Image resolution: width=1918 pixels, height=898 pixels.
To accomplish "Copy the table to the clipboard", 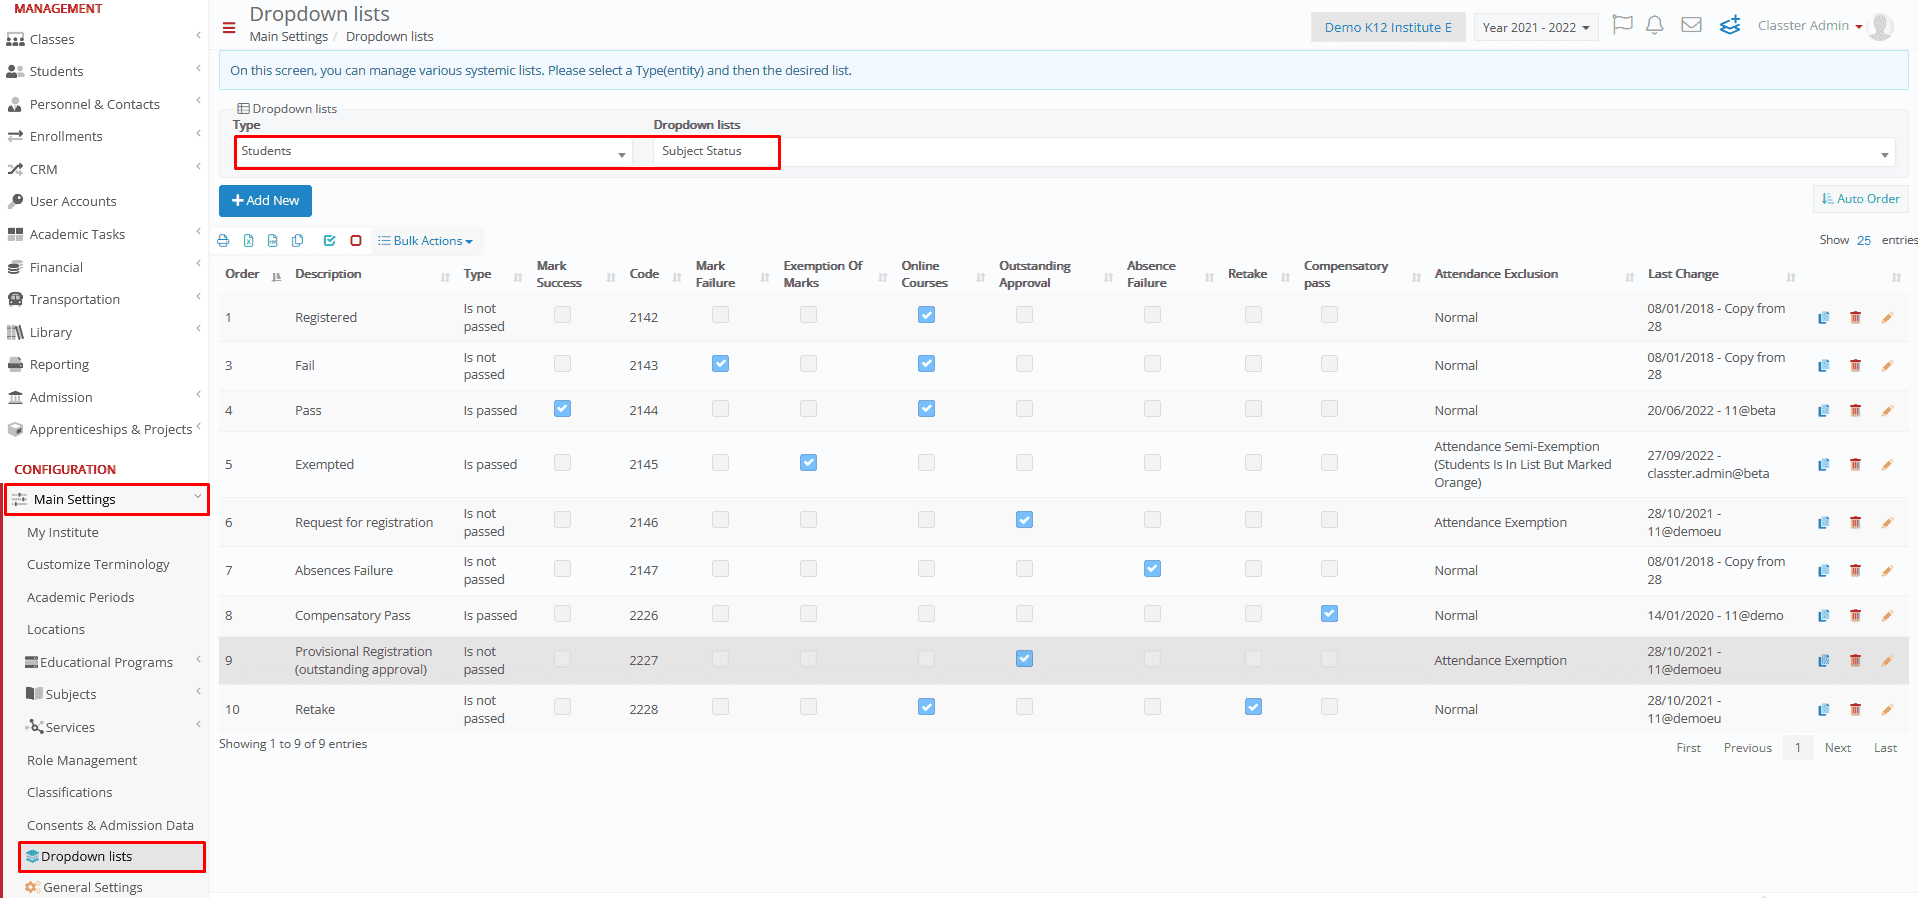I will pyautogui.click(x=298, y=241).
